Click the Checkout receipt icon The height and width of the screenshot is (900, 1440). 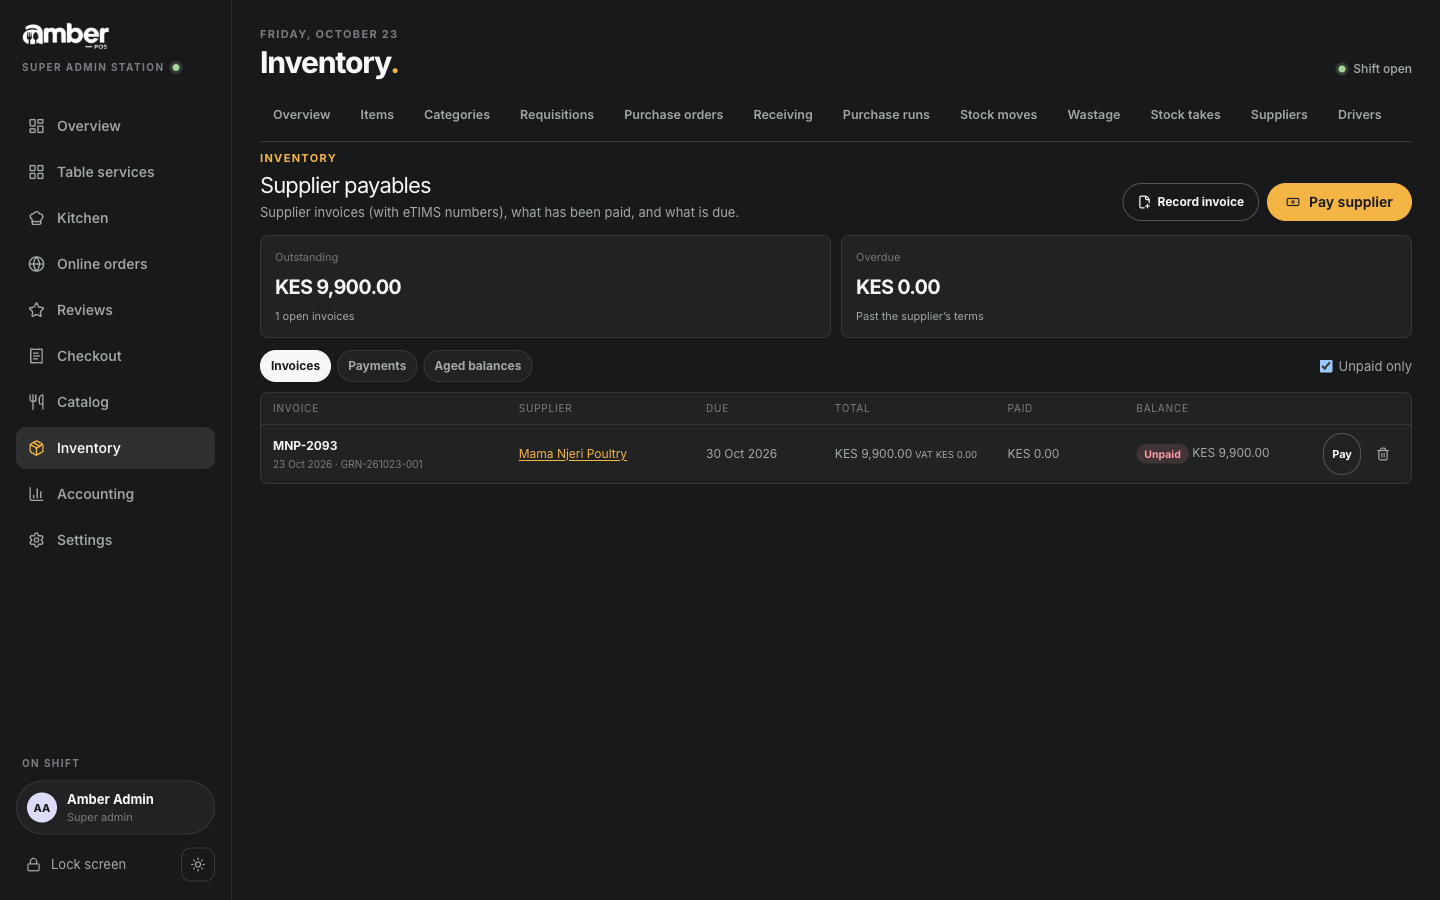(36, 356)
